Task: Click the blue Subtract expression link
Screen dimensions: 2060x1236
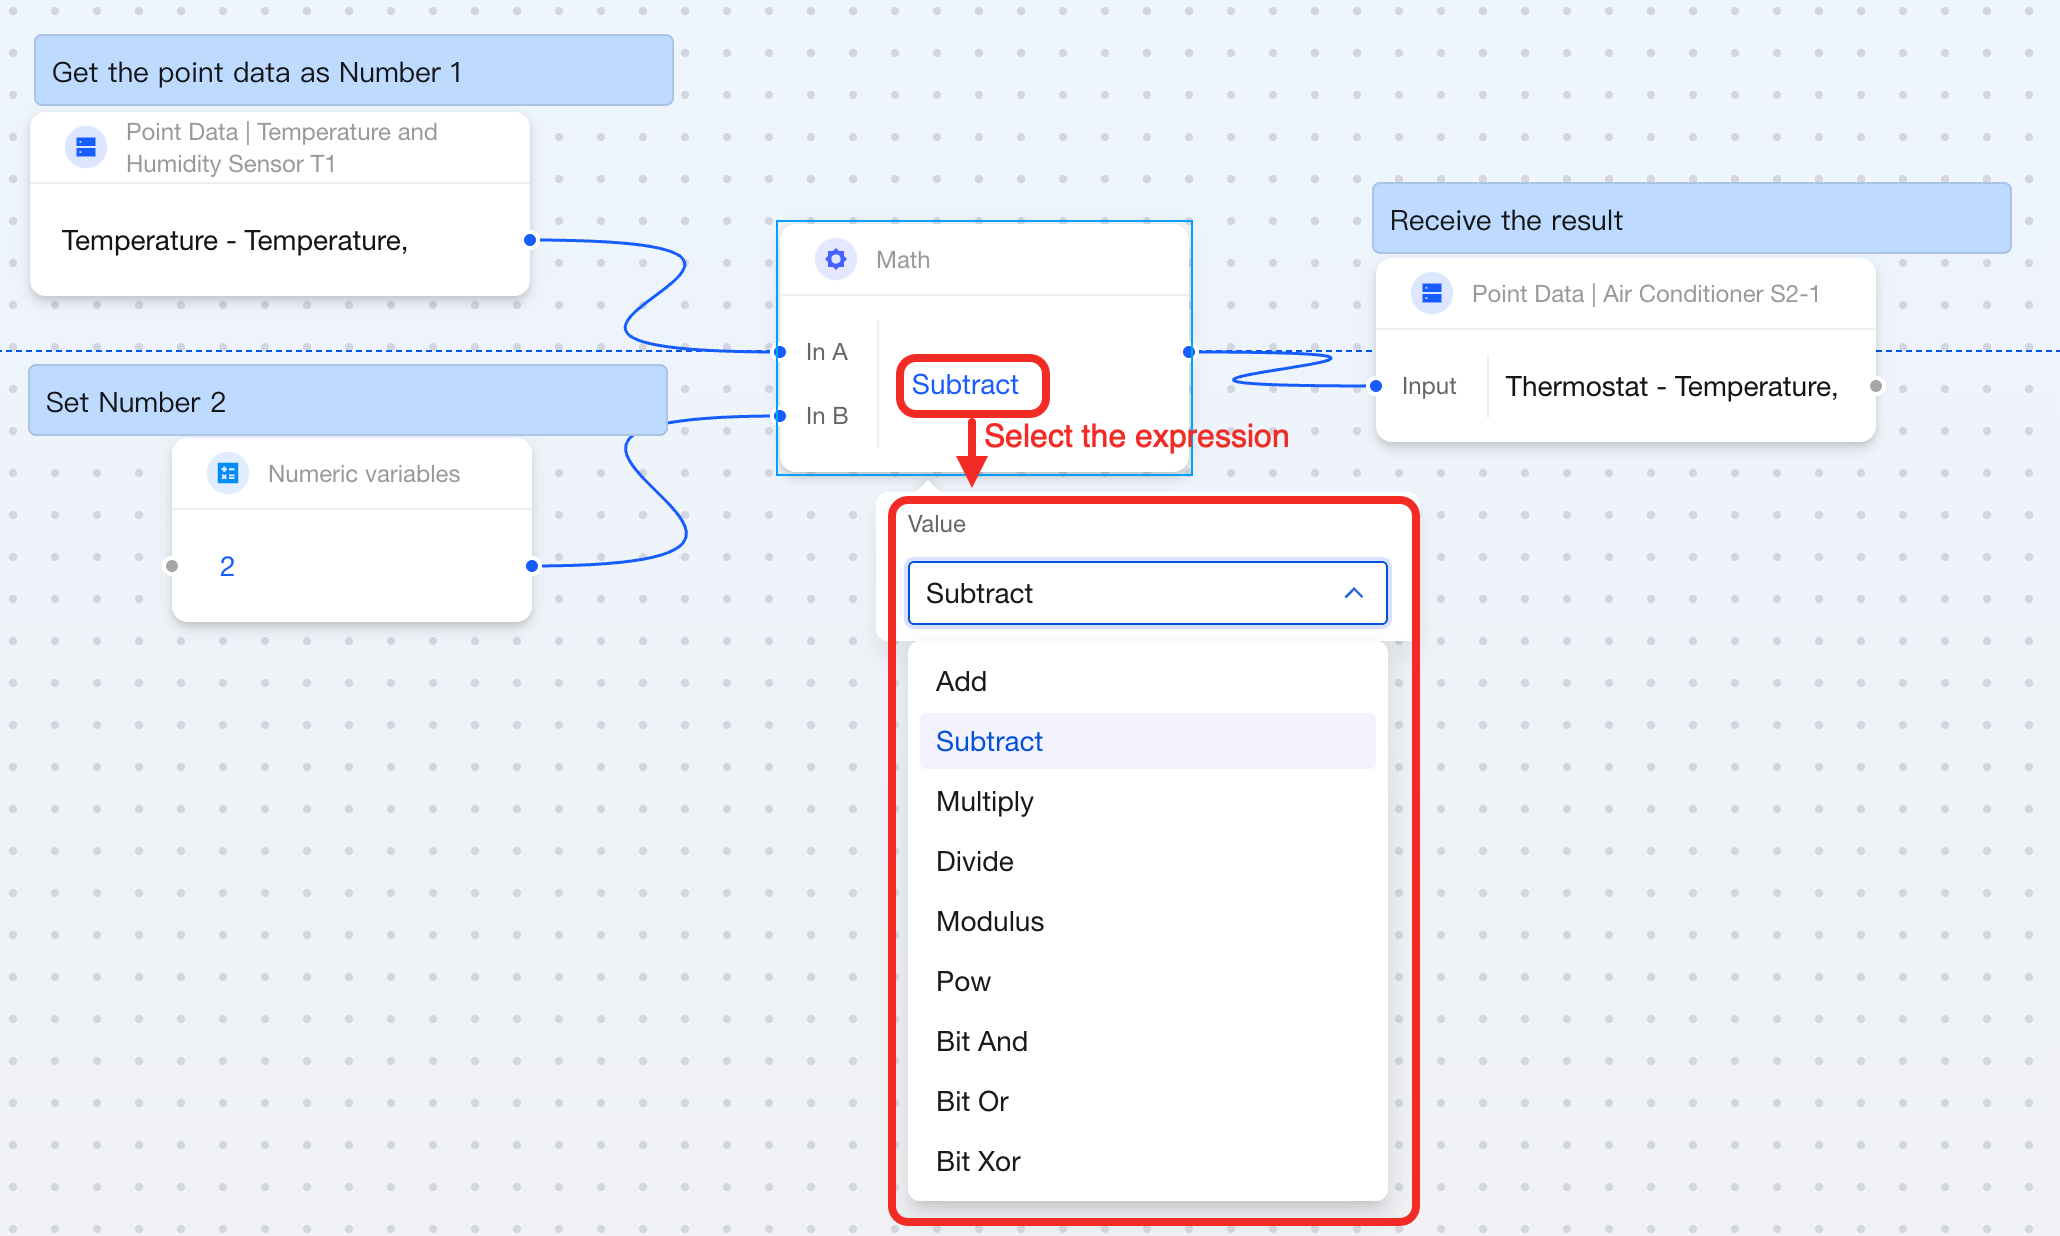Action: [965, 385]
